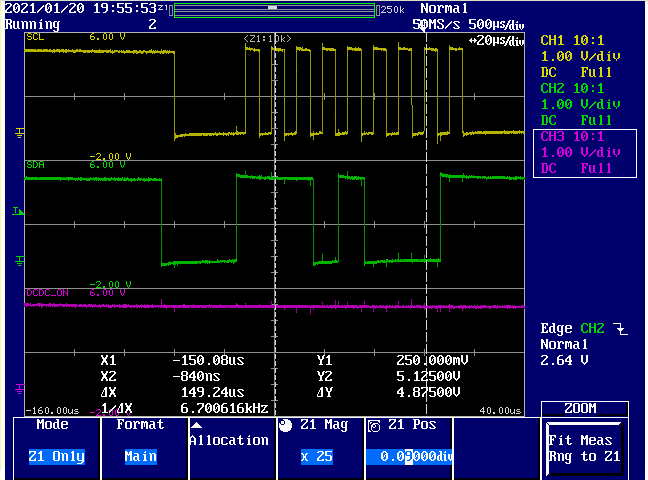The image size is (648, 480).
Task: Click the date and time stamp
Action: click(x=81, y=8)
